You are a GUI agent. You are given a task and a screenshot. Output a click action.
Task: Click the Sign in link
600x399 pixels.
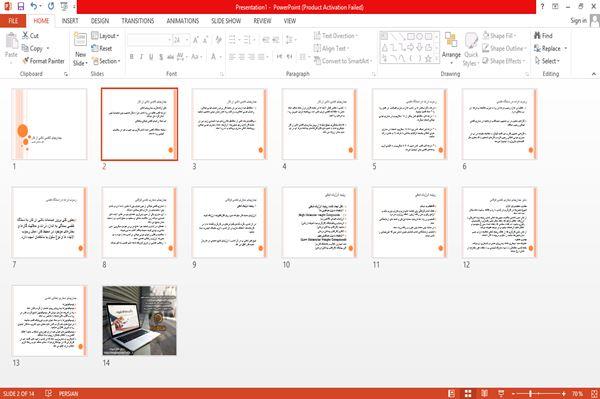pyautogui.click(x=578, y=21)
